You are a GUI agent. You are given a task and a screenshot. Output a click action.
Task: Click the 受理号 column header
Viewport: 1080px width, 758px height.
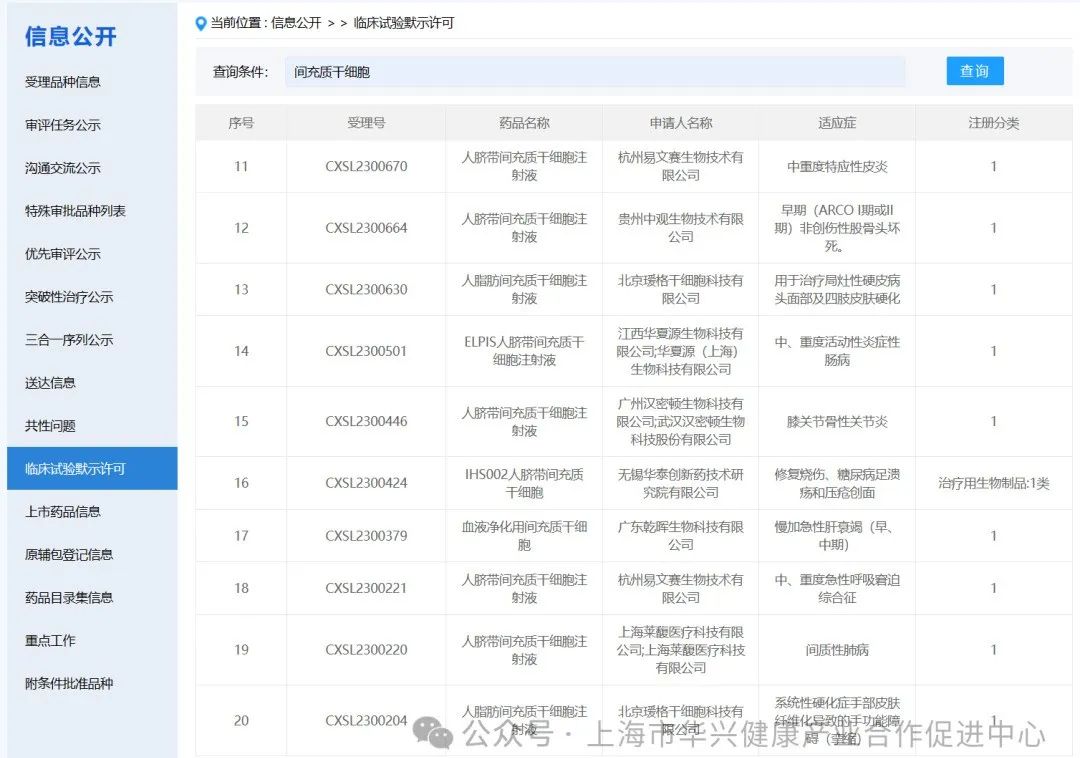click(366, 123)
